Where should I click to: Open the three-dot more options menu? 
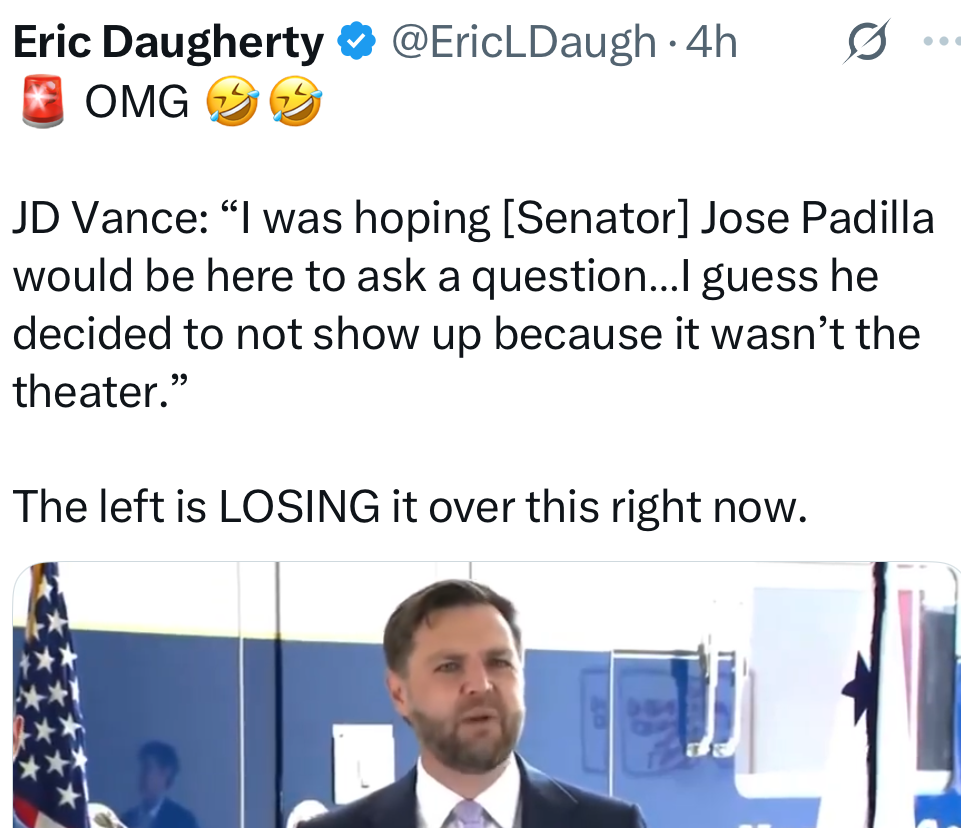(x=942, y=43)
